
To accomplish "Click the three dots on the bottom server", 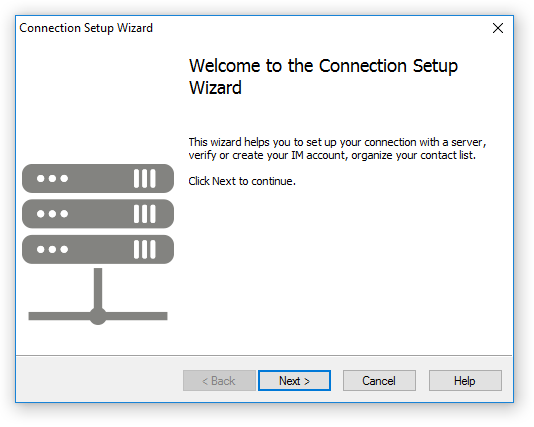I will click(52, 249).
